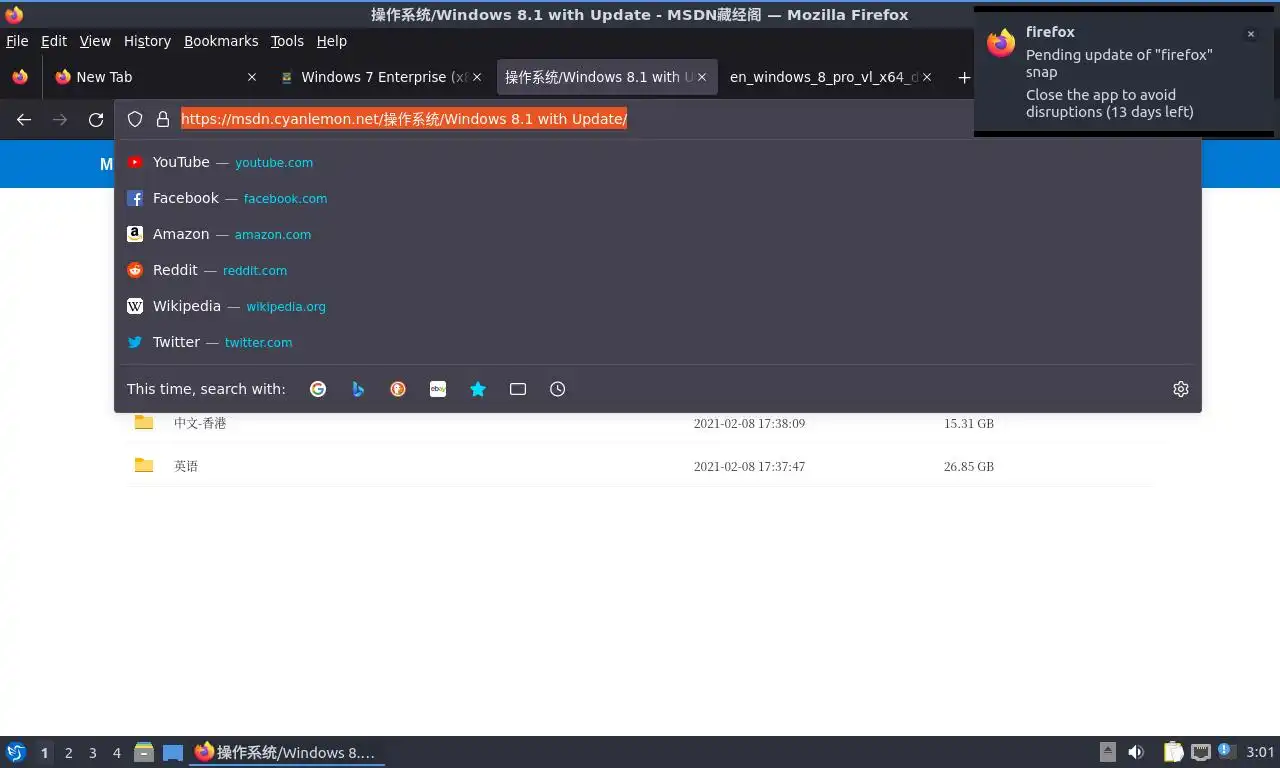Select the Facebook suggestion
Screen dimensions: 1280x768
[x=658, y=198]
